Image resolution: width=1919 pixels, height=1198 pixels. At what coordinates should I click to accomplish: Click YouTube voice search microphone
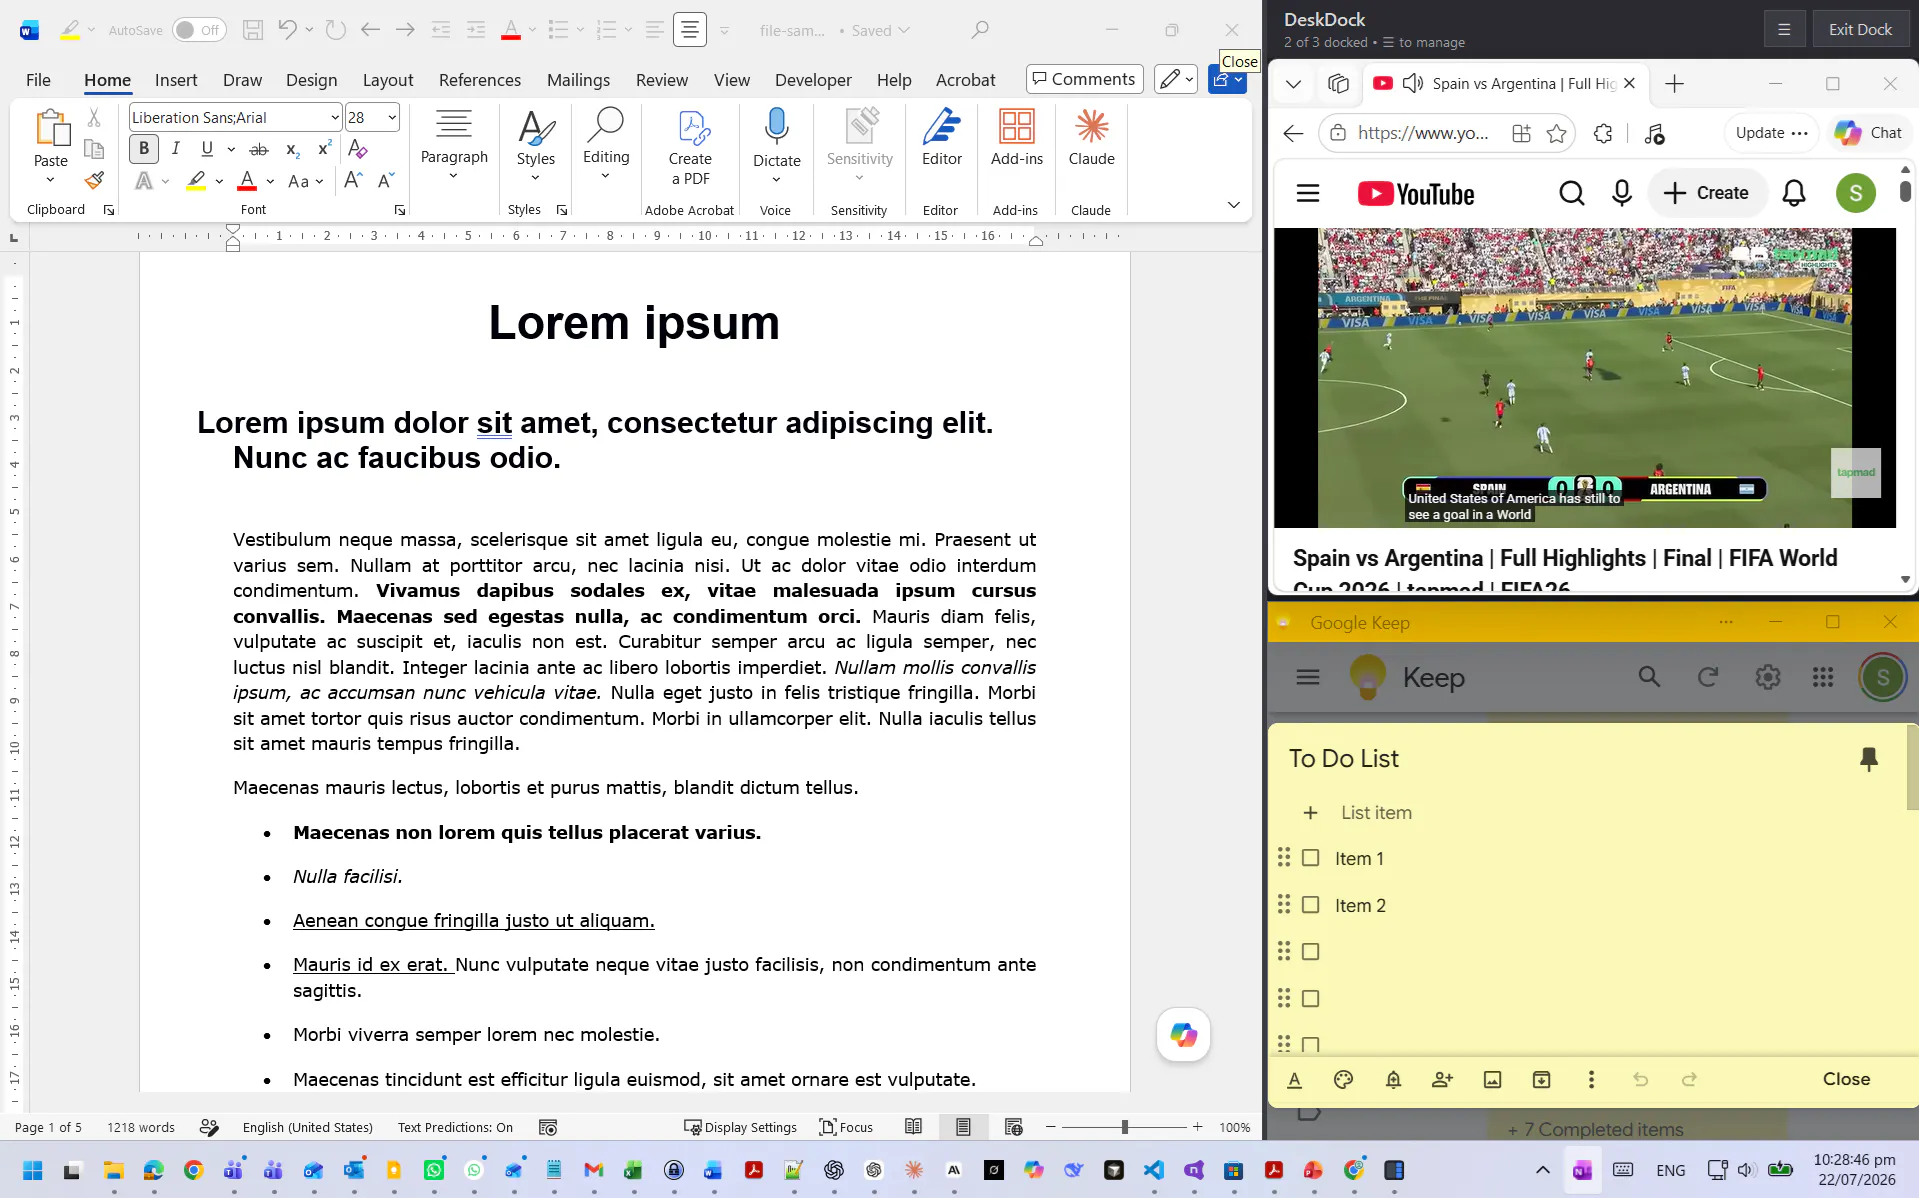[x=1622, y=193]
